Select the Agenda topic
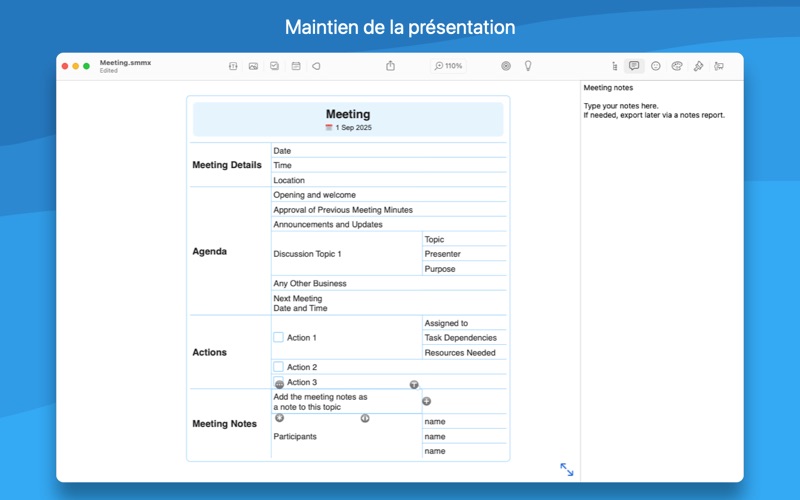 click(210, 251)
